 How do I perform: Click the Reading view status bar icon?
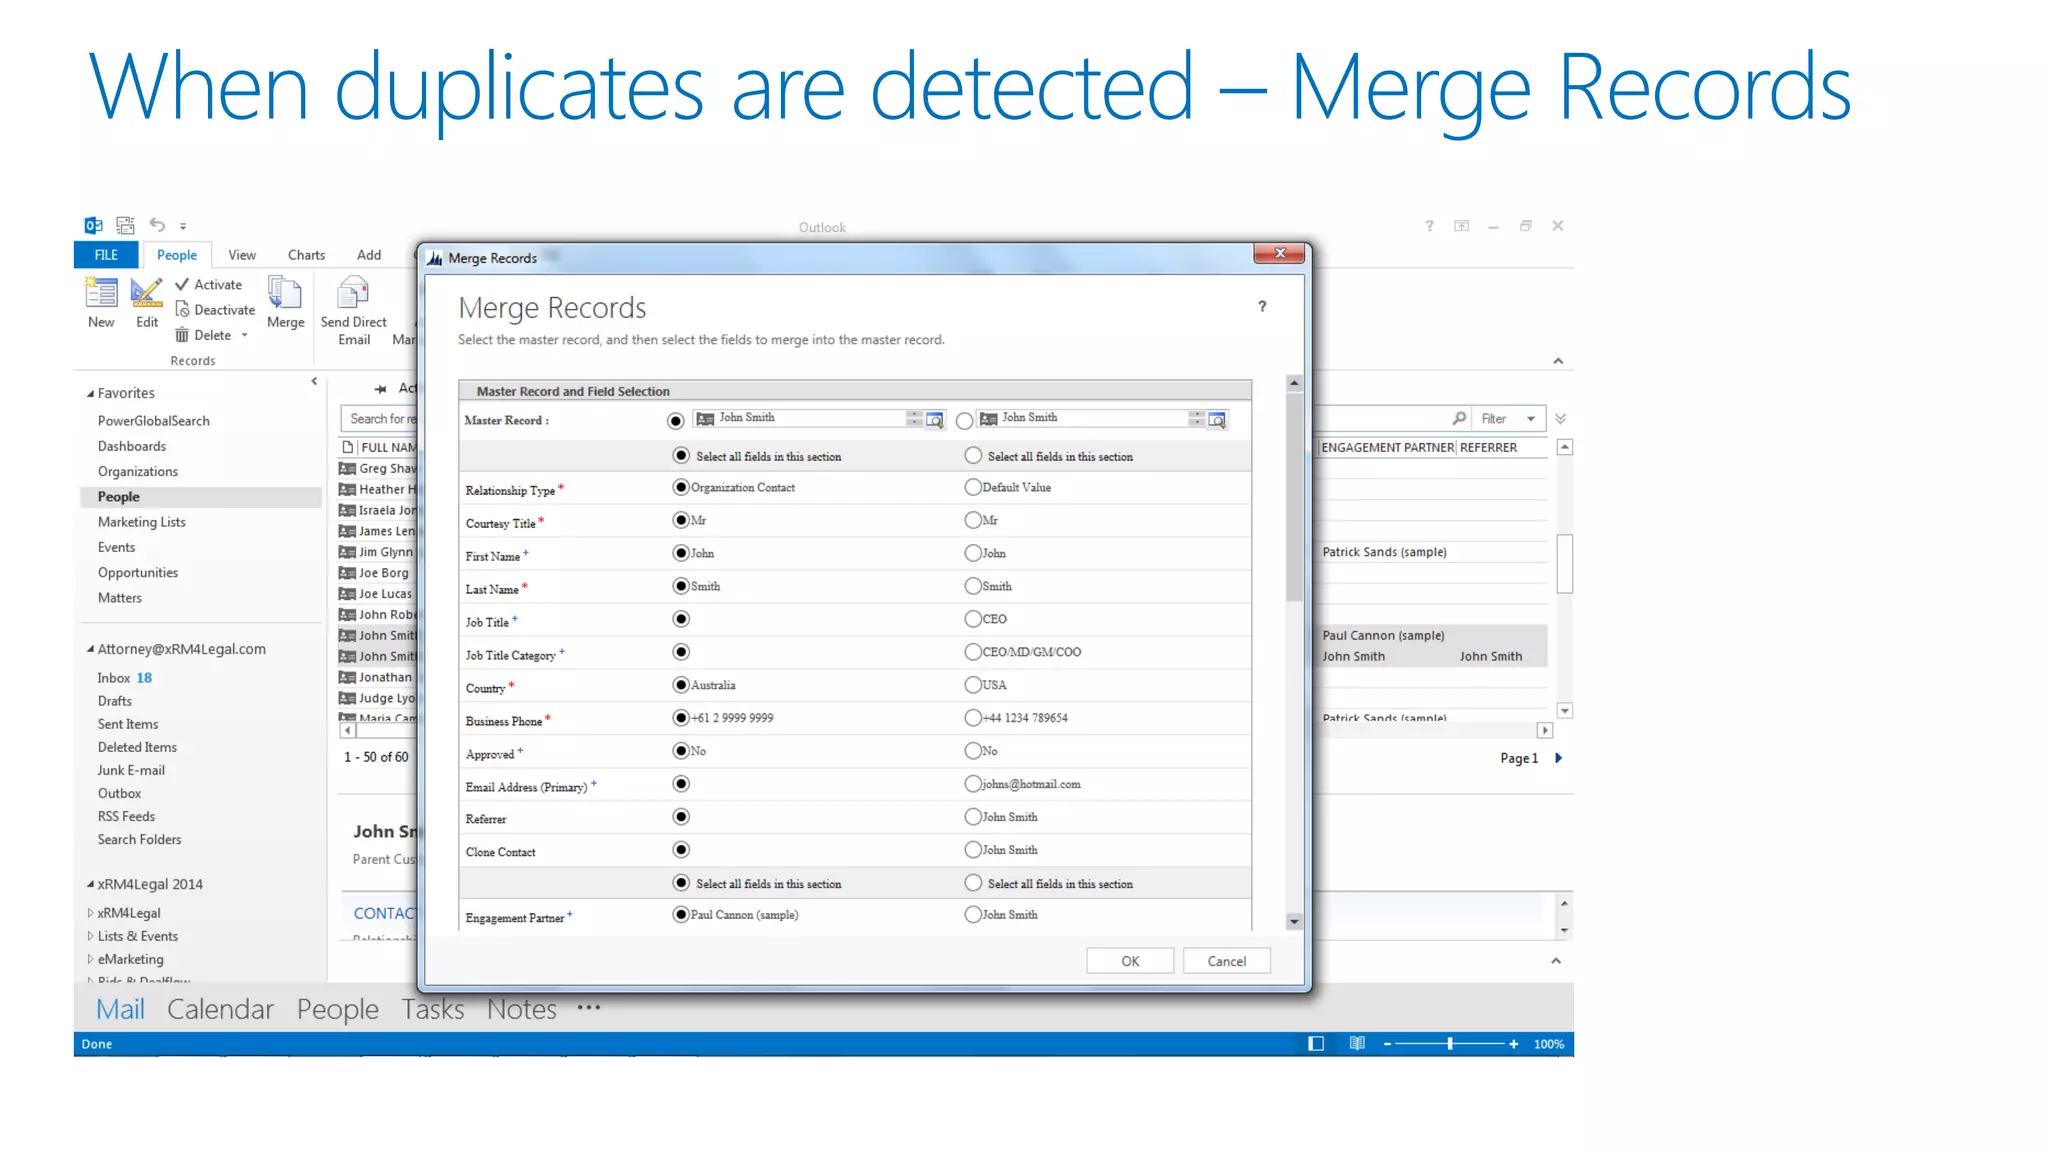[x=1357, y=1043]
